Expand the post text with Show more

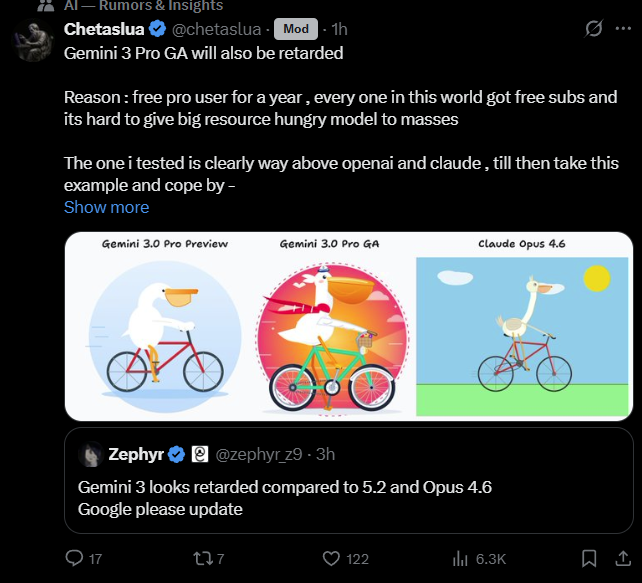coord(106,207)
